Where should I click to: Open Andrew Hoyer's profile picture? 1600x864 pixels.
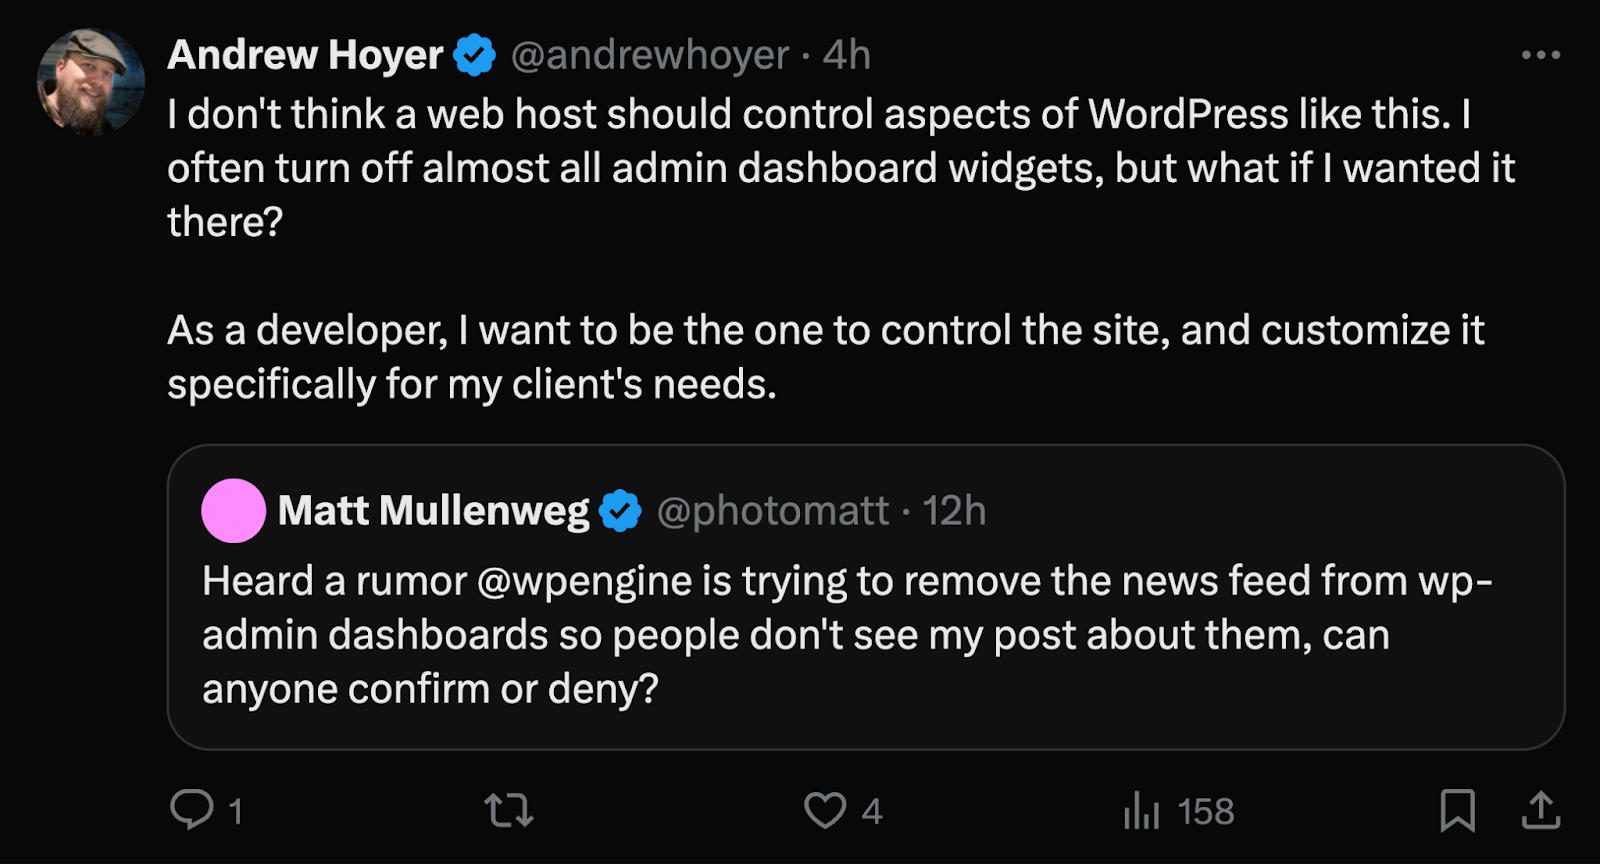tap(91, 82)
